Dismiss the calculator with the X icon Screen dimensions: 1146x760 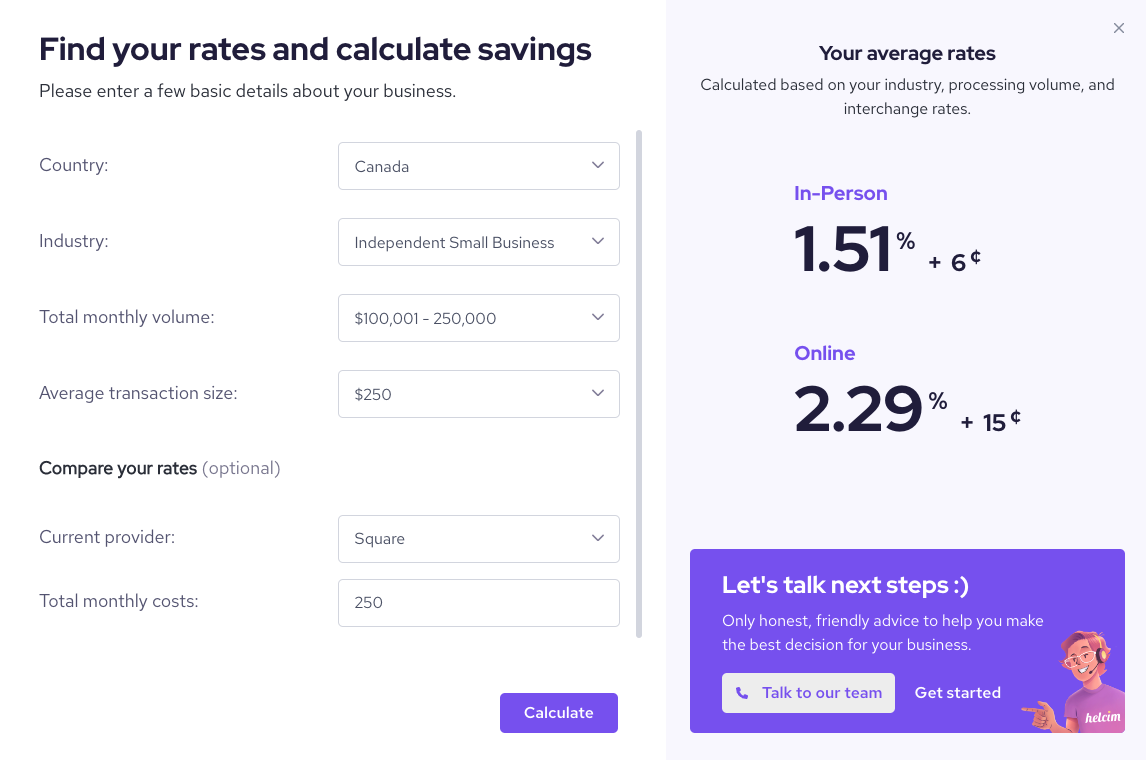pos(1119,28)
